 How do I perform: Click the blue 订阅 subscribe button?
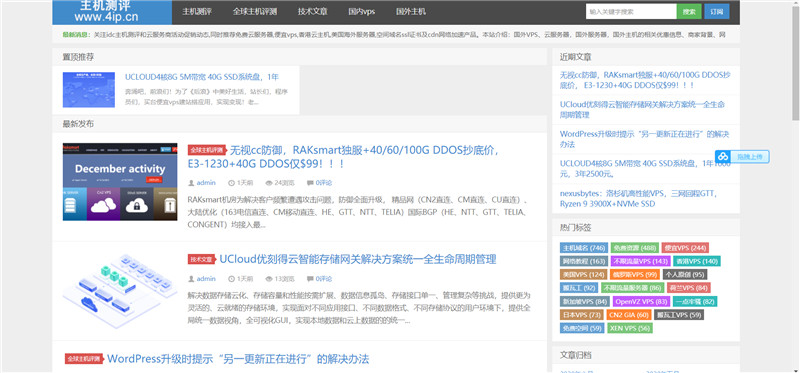coord(716,11)
